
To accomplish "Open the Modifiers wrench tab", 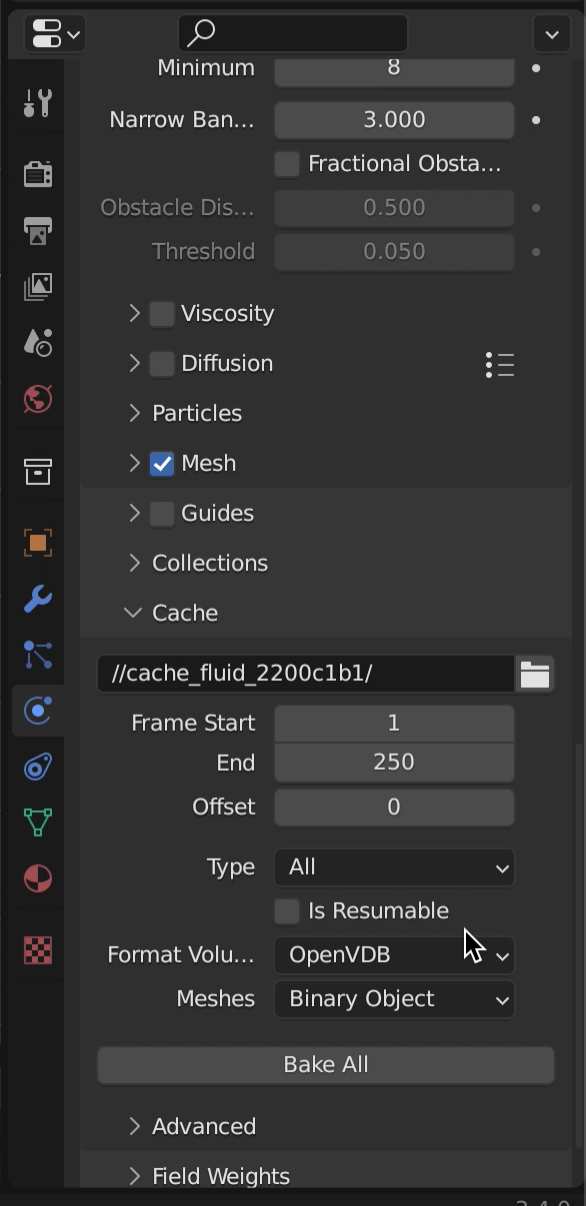I will click(x=38, y=599).
